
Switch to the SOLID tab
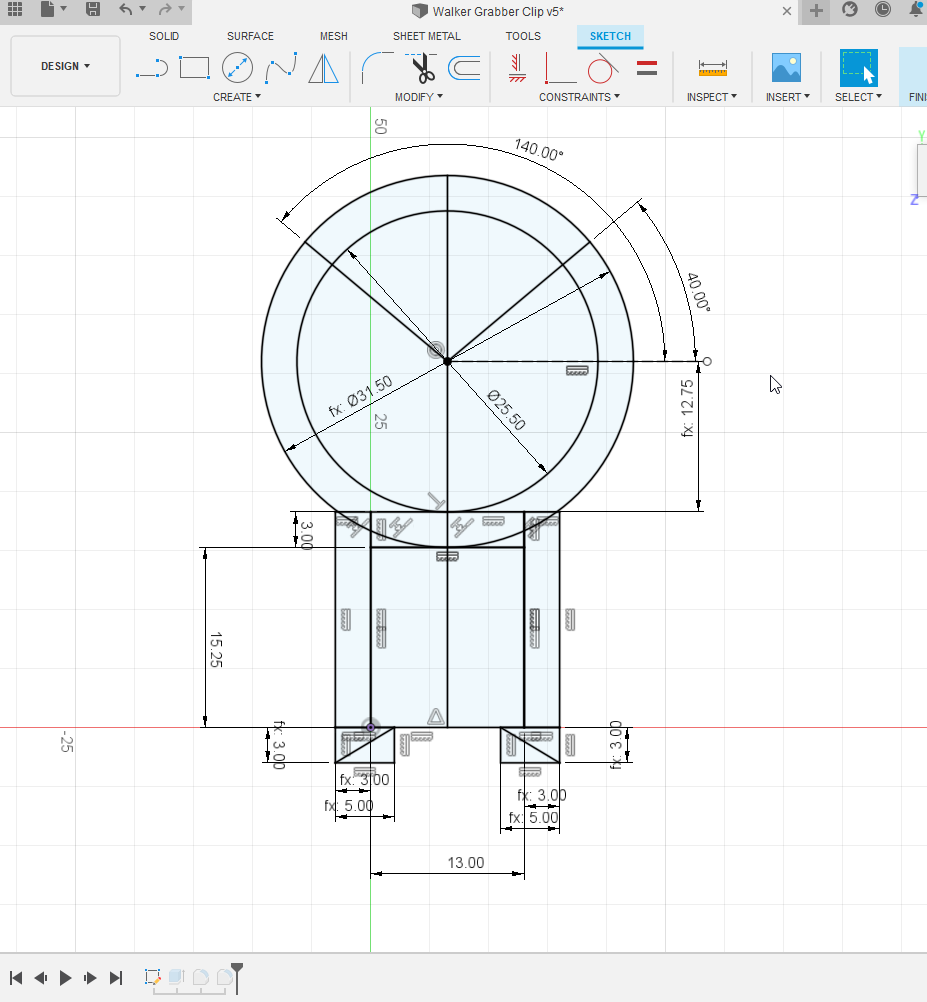pos(164,36)
